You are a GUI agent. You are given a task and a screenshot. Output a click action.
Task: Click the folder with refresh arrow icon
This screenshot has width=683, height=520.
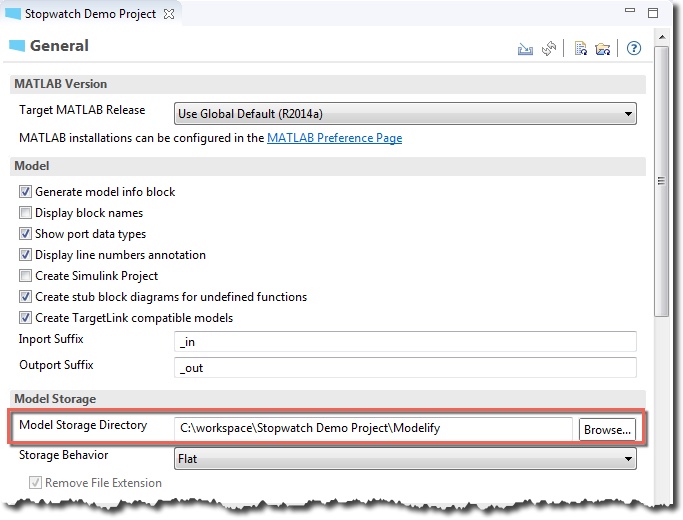point(603,49)
